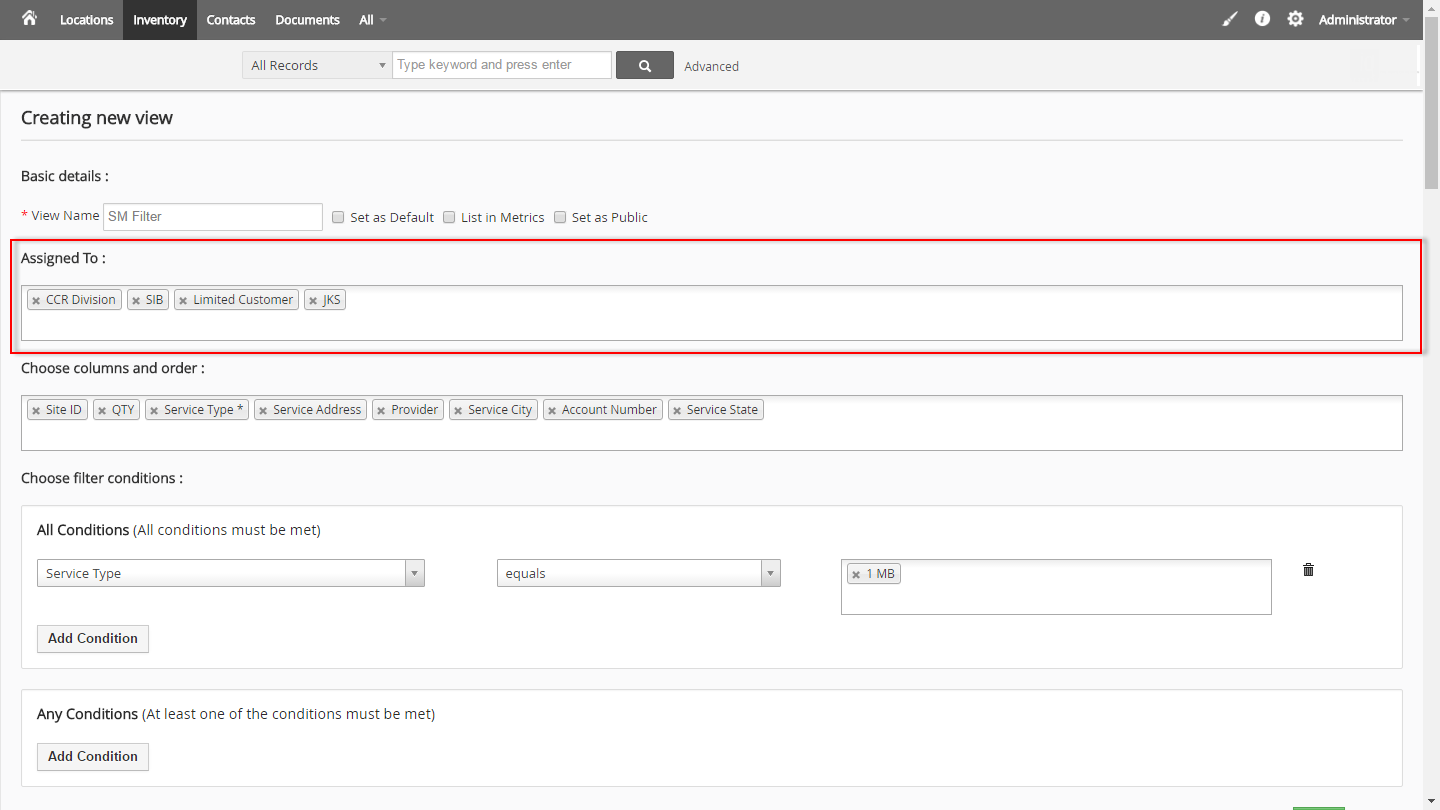Click inside the columns and order box
The height and width of the screenshot is (810, 1440).
(x=712, y=423)
